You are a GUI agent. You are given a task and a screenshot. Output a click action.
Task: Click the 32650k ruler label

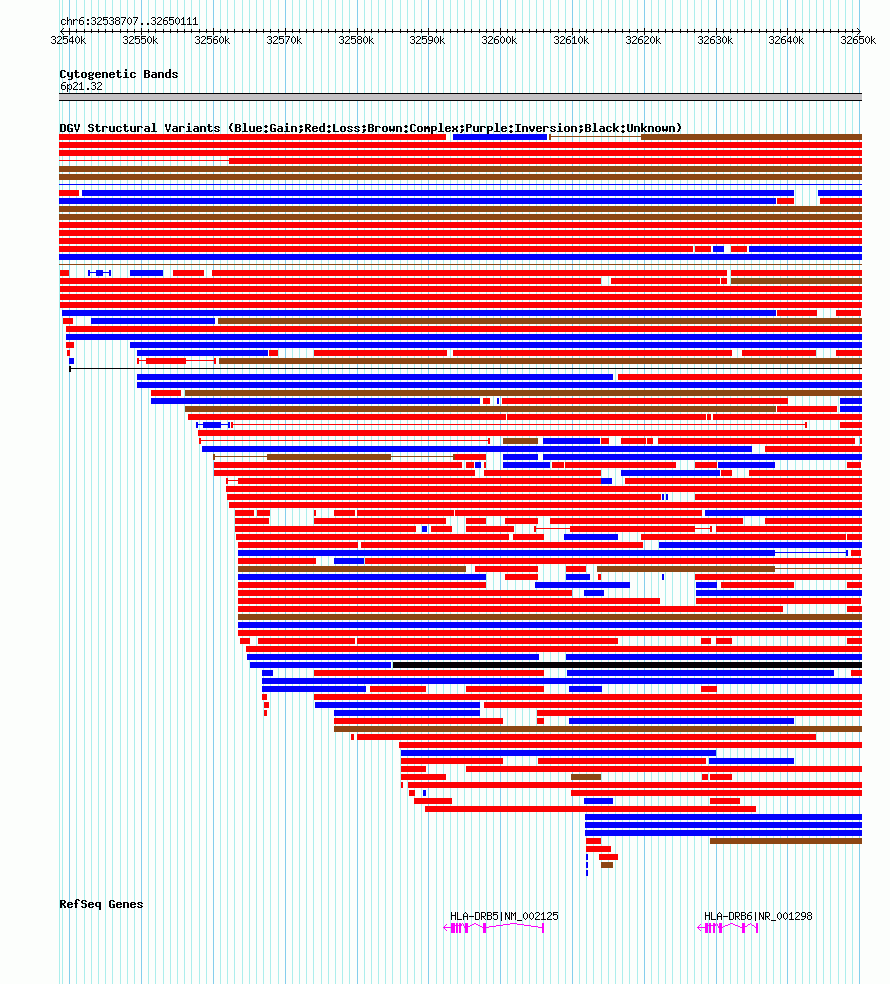tap(858, 40)
